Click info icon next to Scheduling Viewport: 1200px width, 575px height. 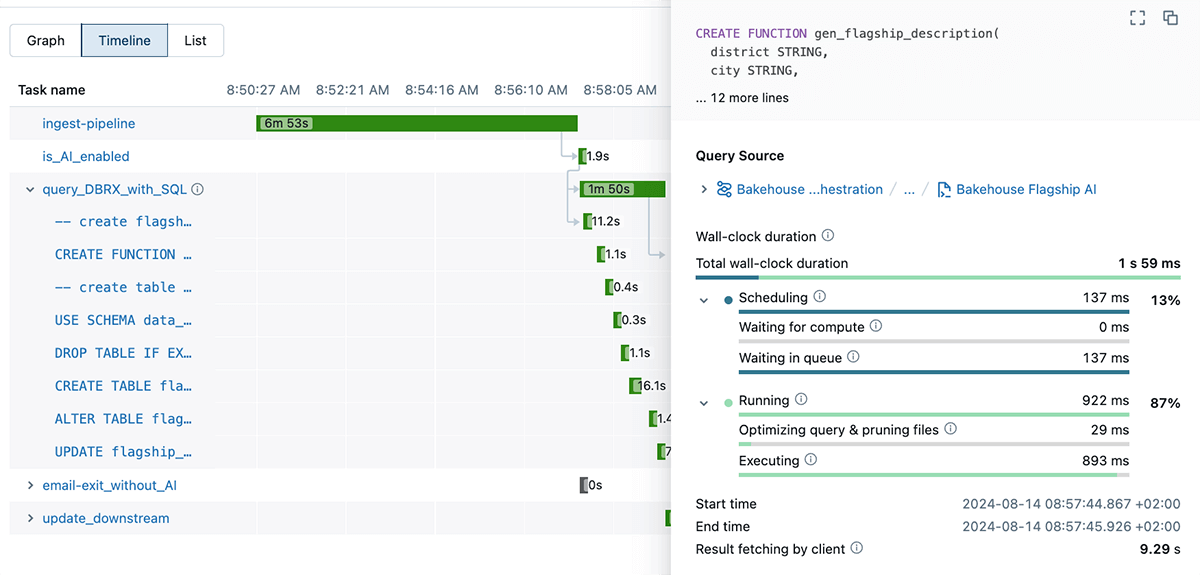click(x=820, y=297)
